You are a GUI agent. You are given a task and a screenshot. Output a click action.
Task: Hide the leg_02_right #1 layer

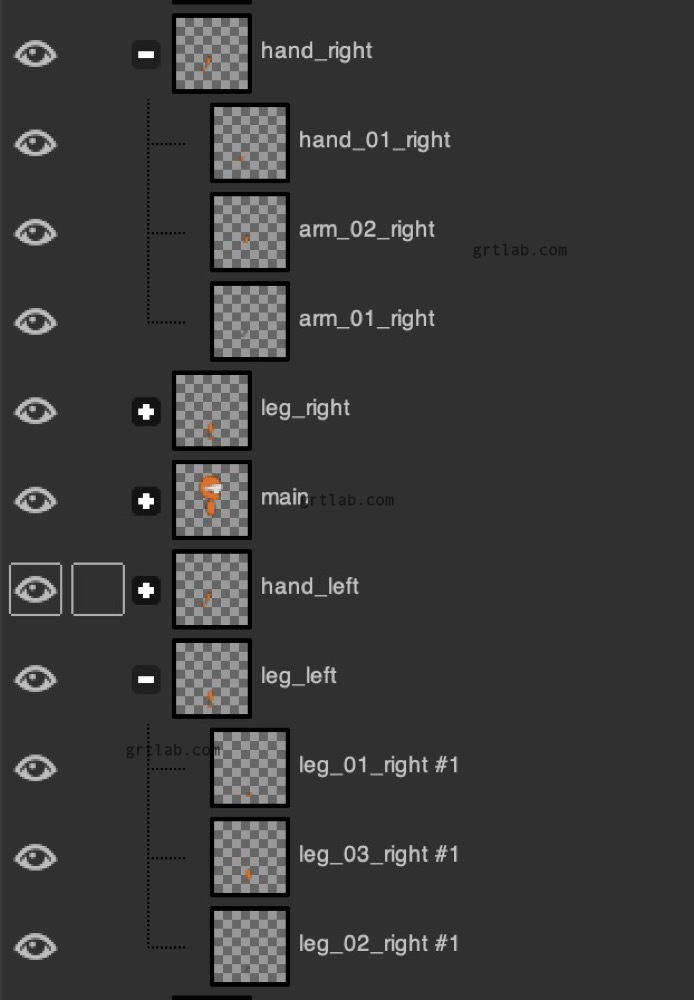tap(35, 945)
